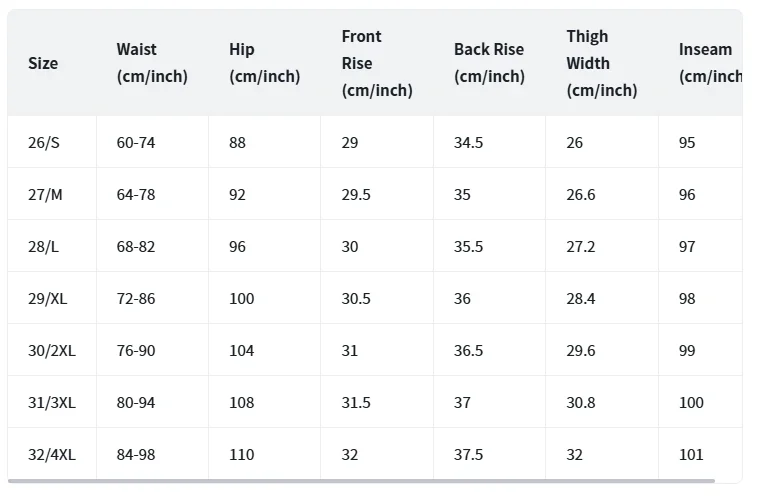Click the Front Rise column header
Screen dimensions: 761x497
tap(377, 63)
